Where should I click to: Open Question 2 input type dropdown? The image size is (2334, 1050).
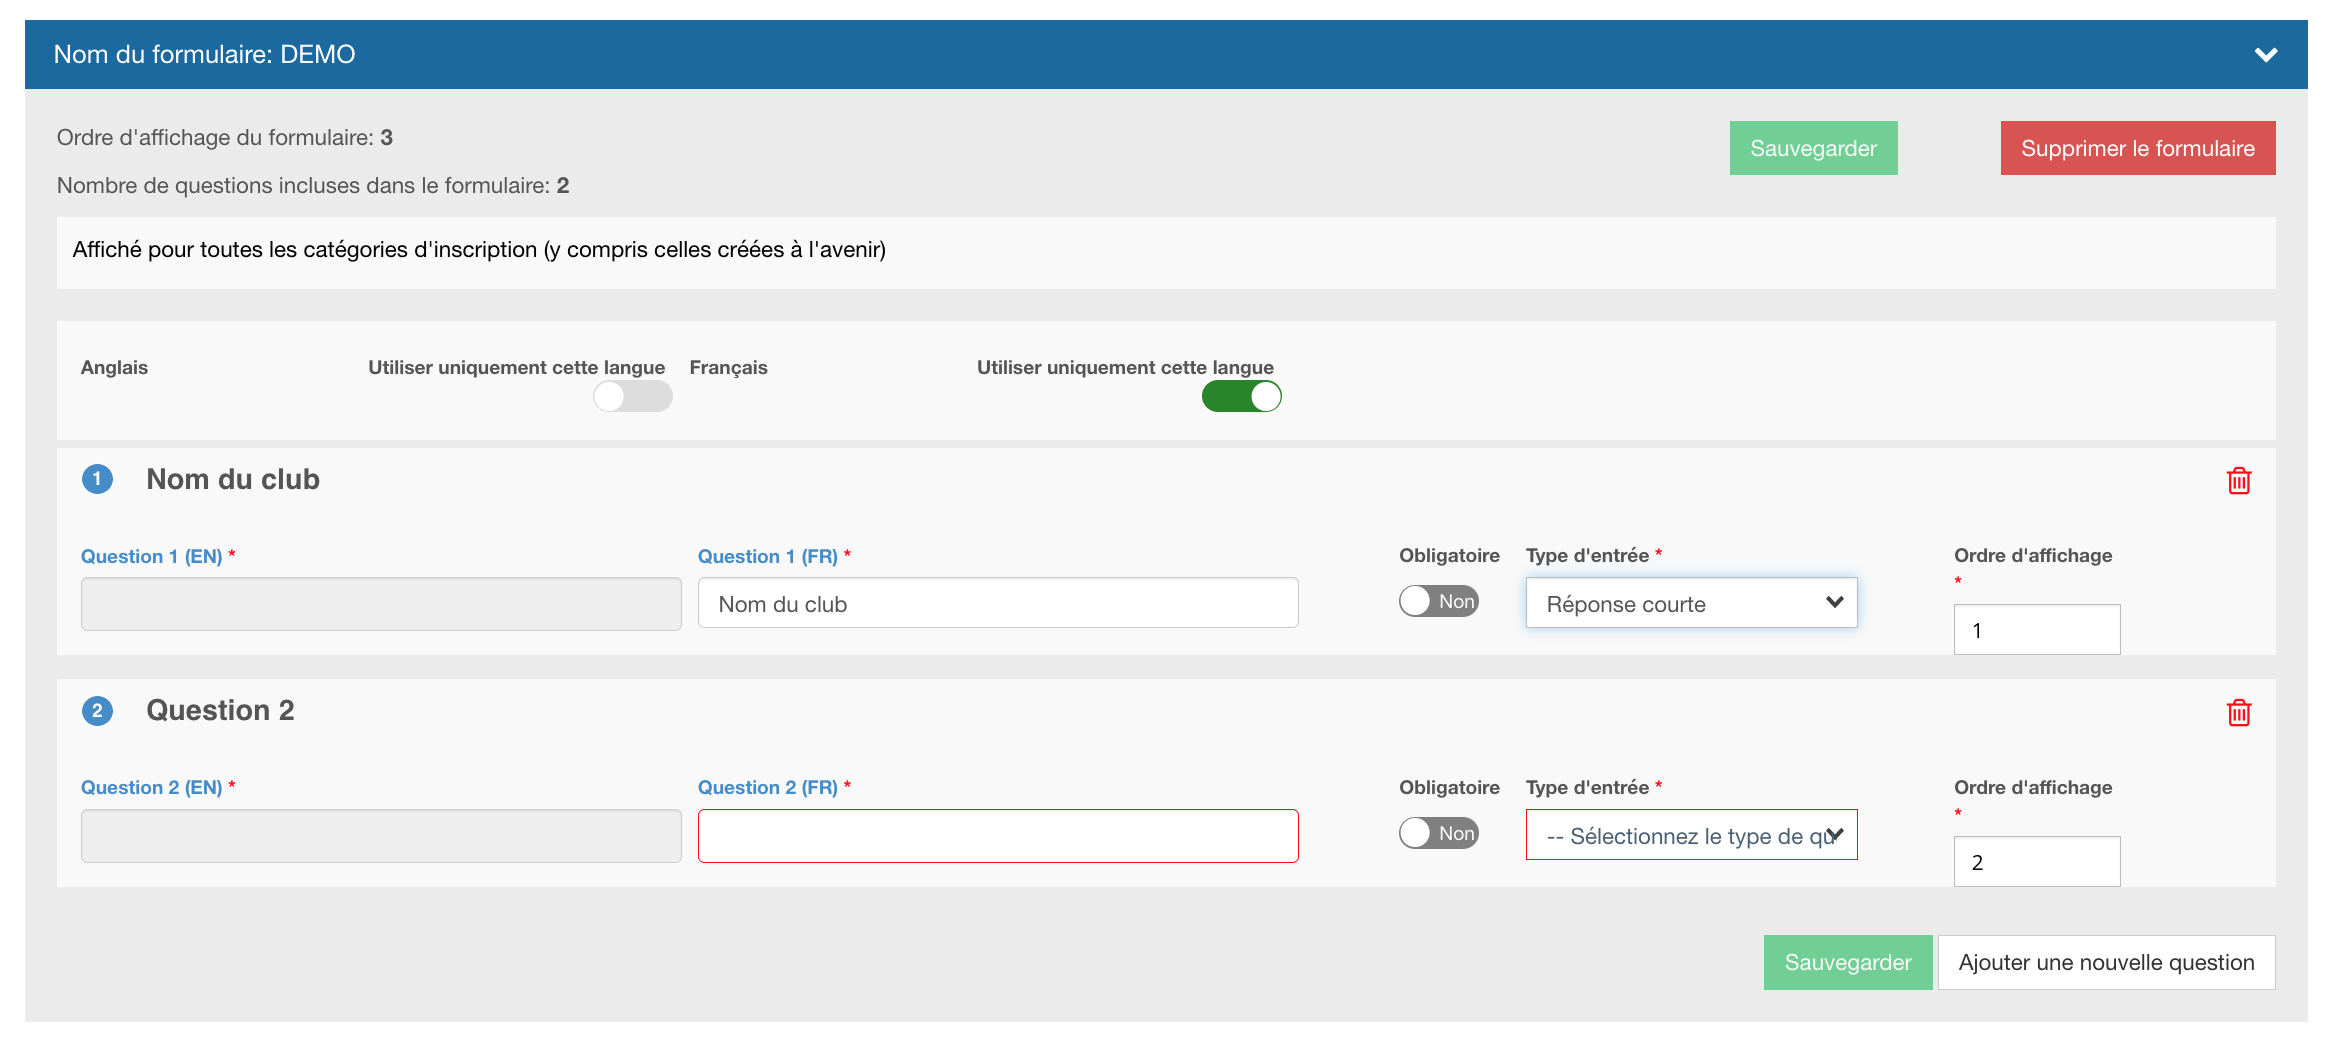click(1691, 835)
